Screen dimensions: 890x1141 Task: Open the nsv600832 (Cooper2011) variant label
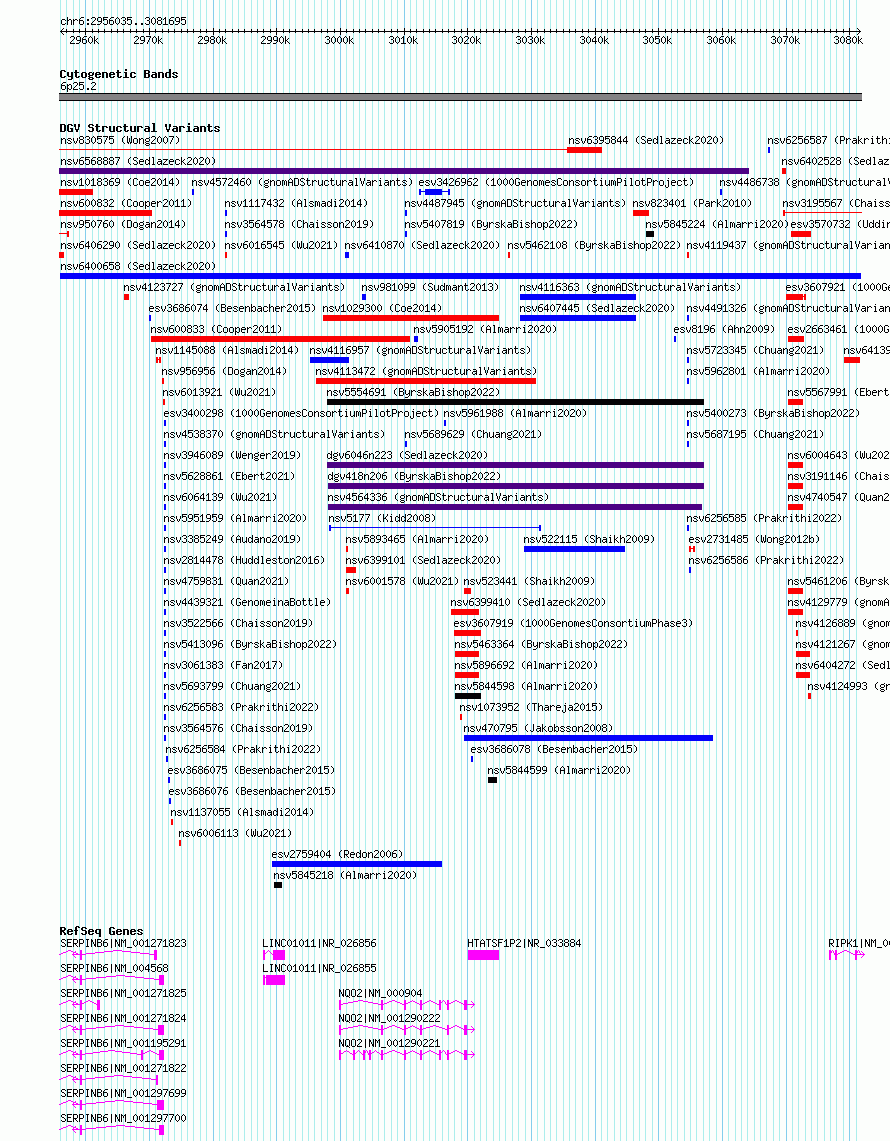(126, 203)
